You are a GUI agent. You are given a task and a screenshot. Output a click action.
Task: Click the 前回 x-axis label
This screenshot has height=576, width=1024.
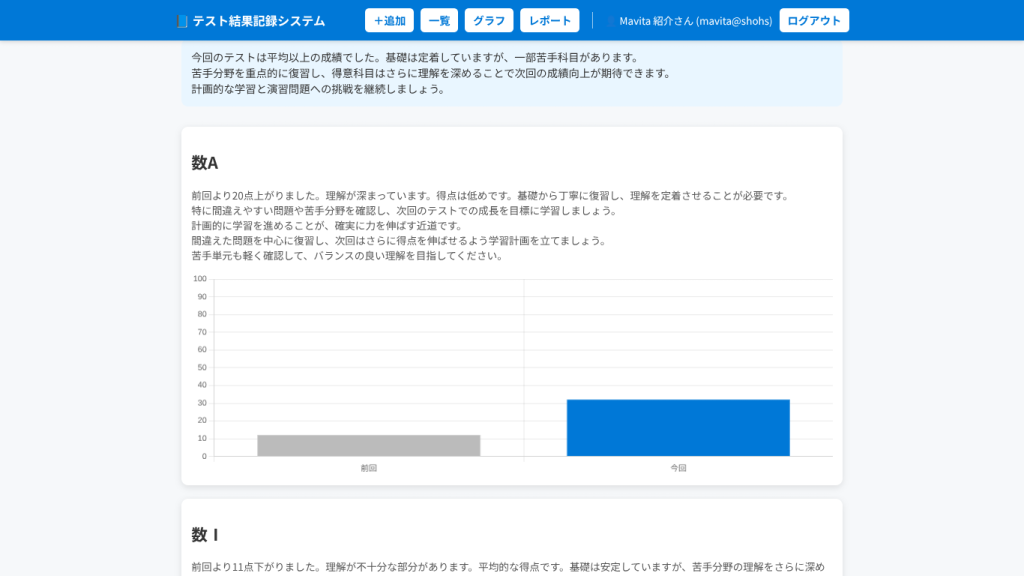coord(368,468)
